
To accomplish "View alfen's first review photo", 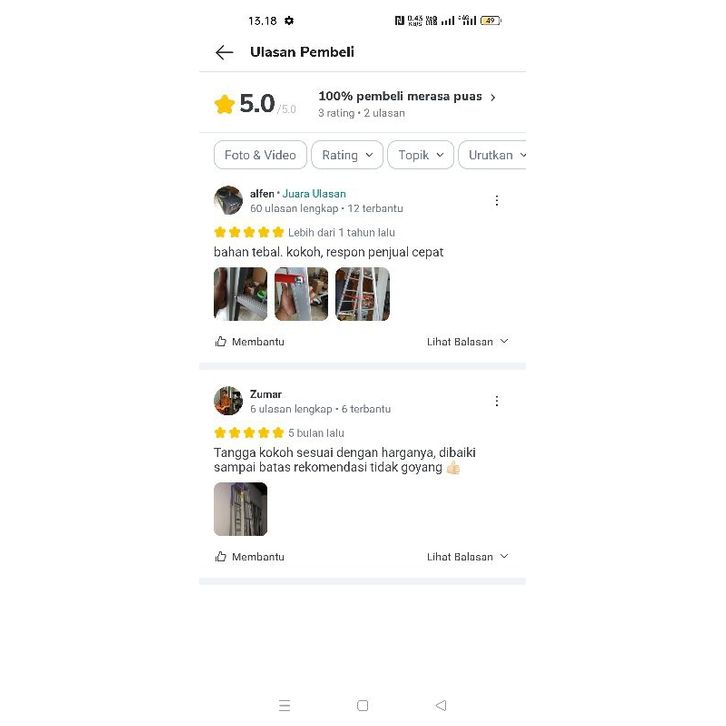I will point(240,294).
